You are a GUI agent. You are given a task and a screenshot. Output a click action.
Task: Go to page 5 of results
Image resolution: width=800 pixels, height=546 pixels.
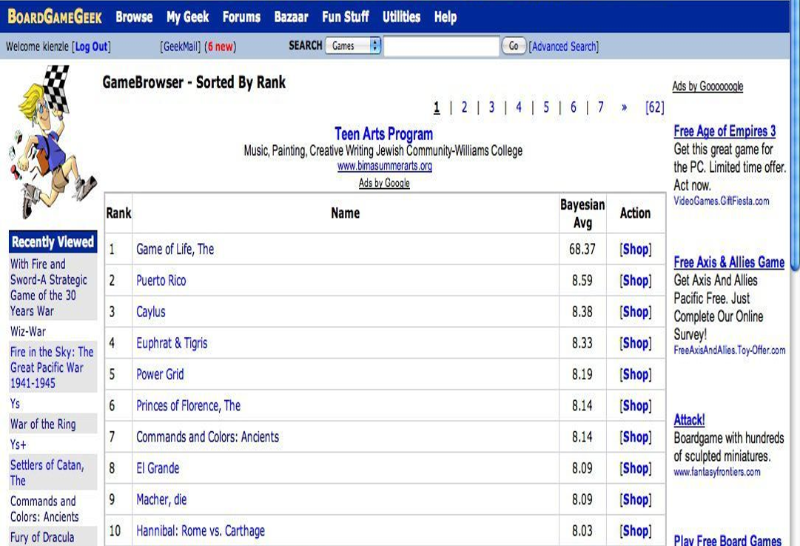546,107
